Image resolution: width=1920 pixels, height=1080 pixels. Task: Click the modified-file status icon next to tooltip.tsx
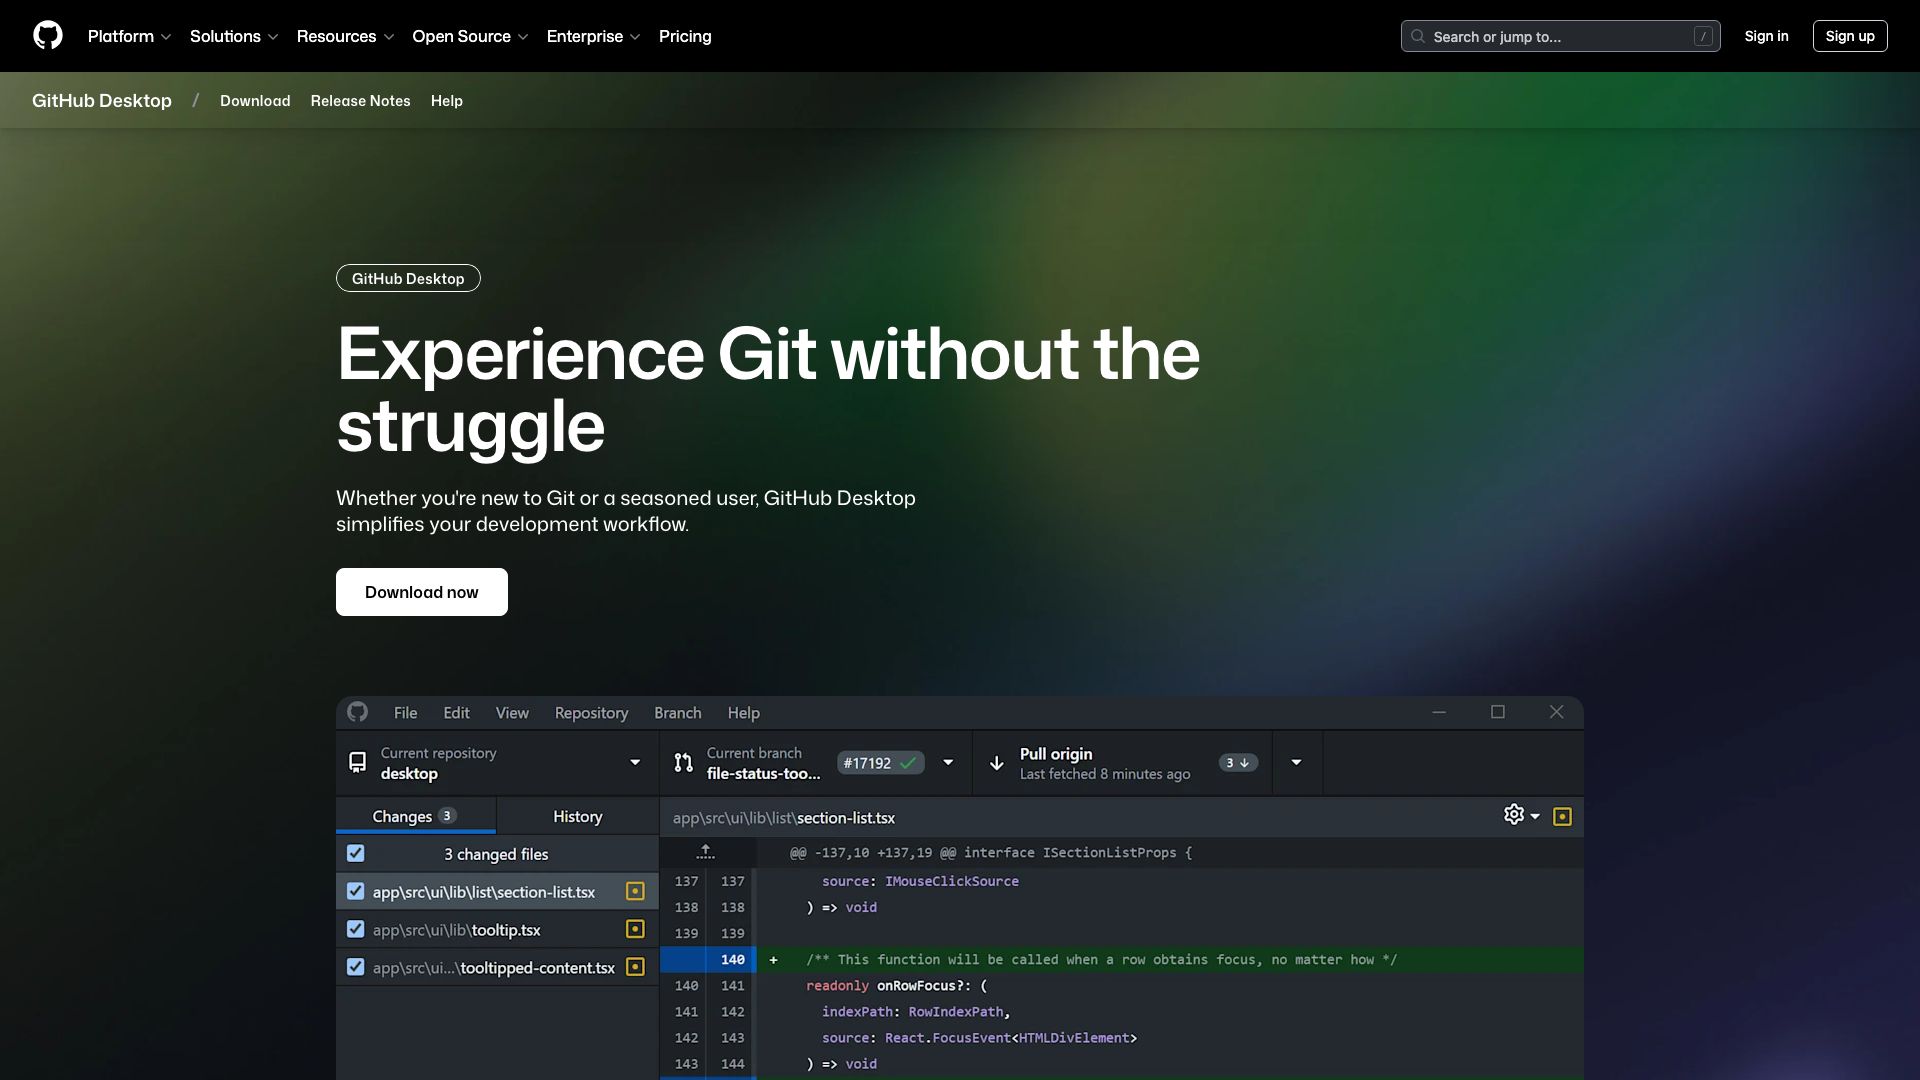pos(635,929)
